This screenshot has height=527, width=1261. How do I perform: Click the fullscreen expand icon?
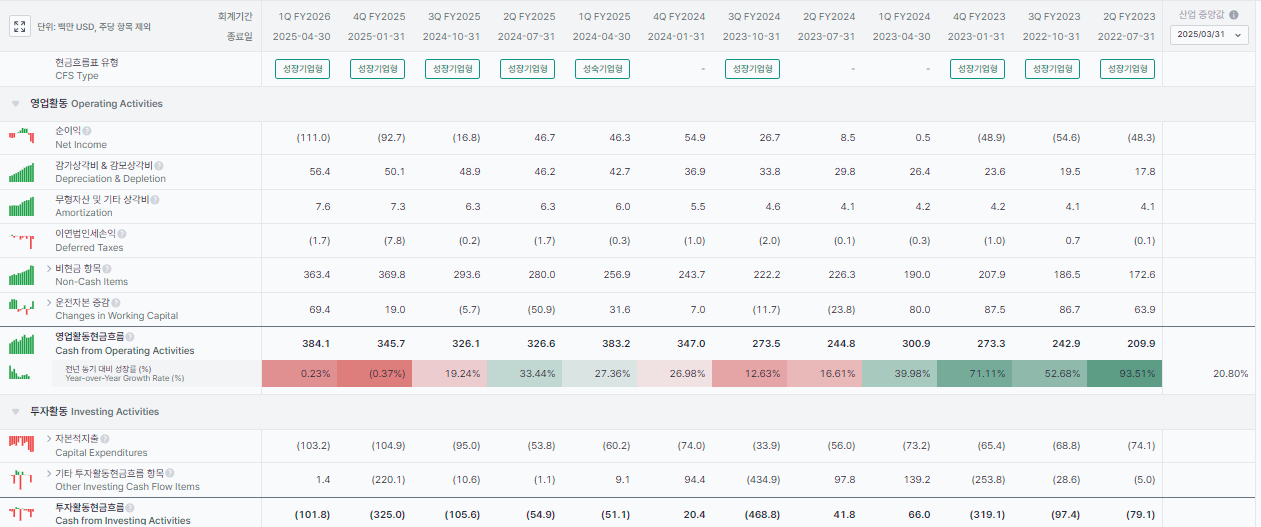point(20,27)
